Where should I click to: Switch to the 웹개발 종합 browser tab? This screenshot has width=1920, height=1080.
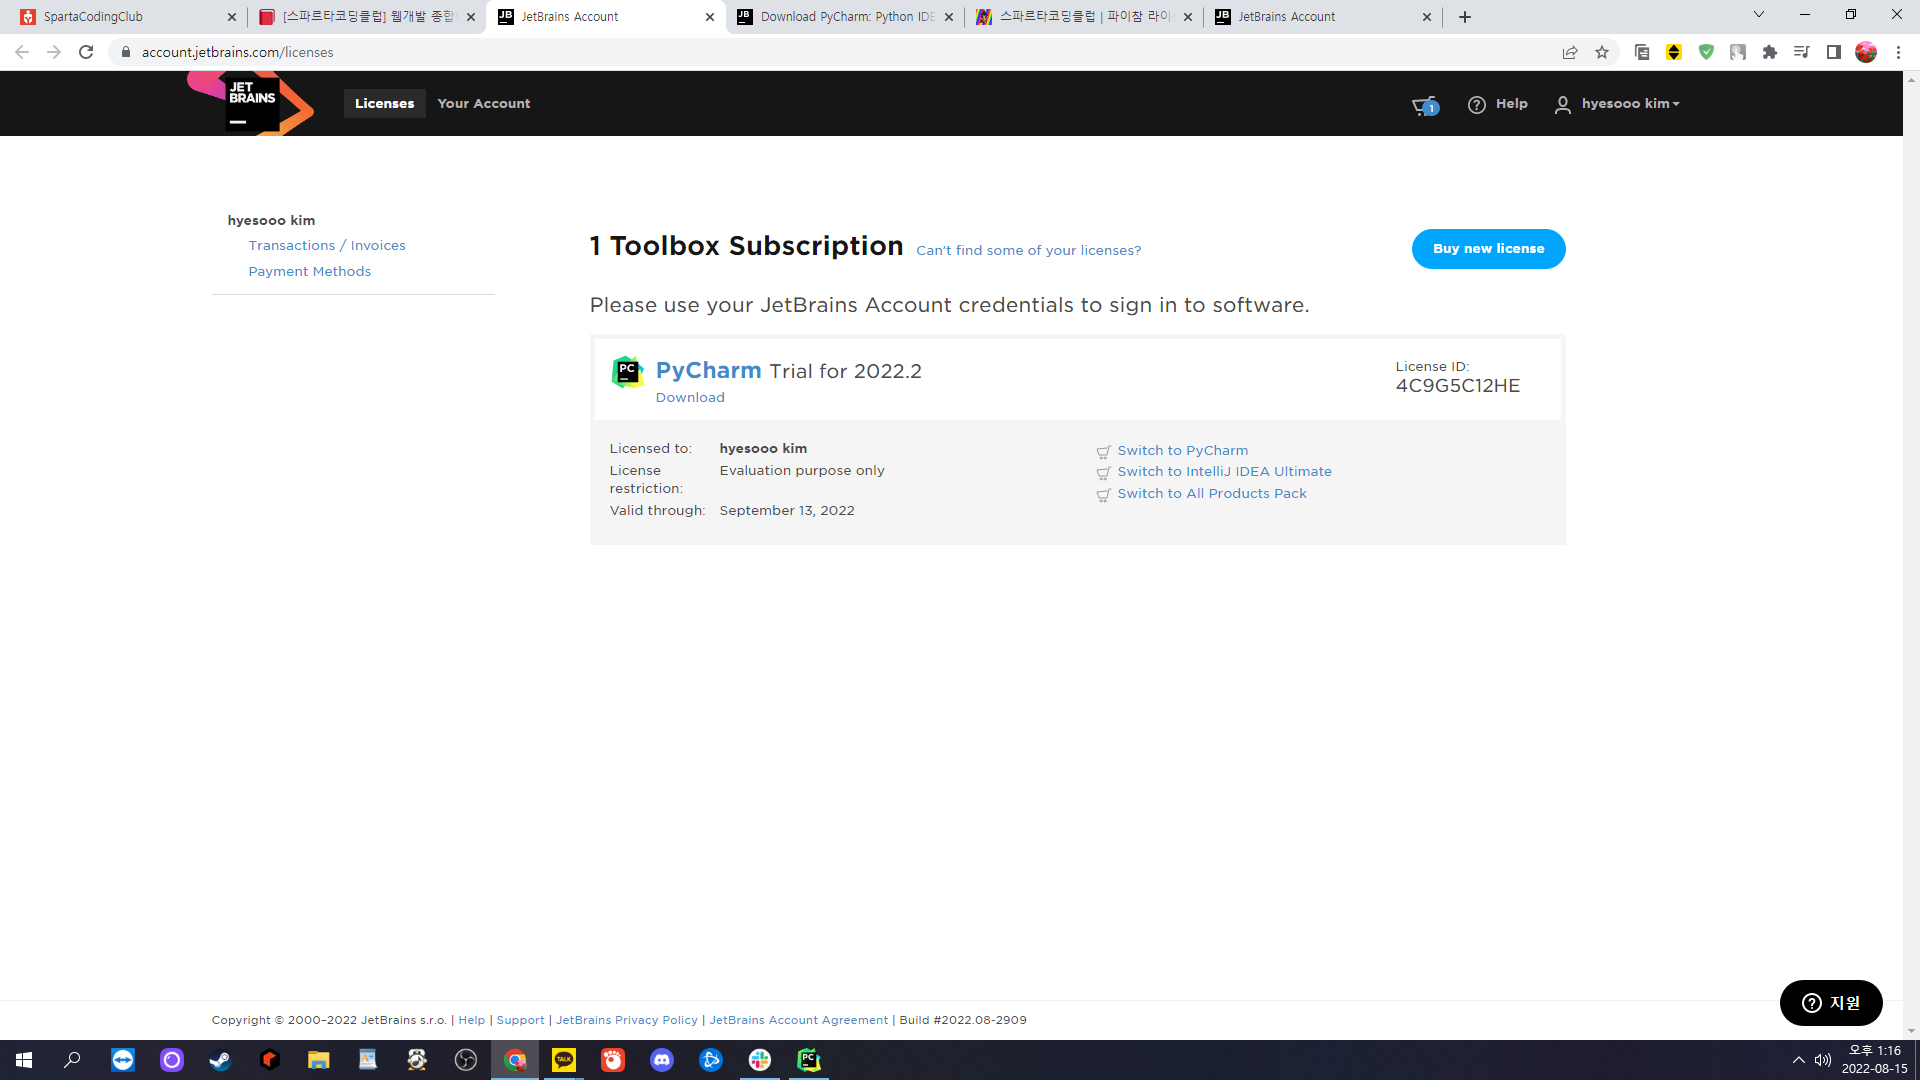[x=366, y=17]
